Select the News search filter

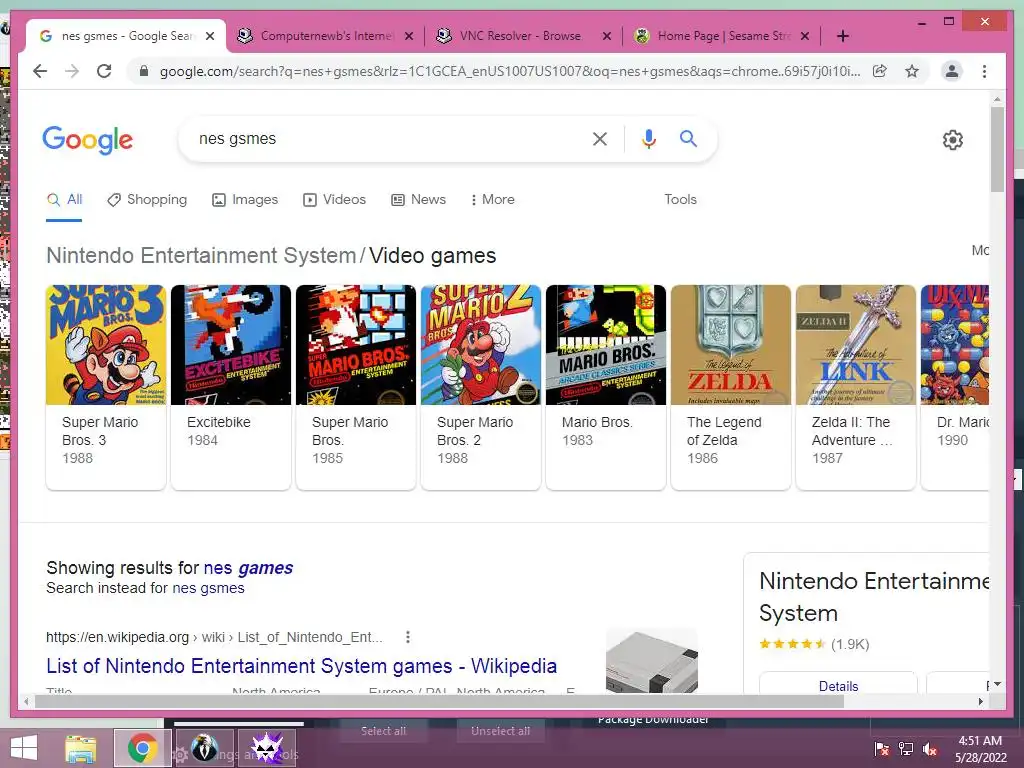418,200
